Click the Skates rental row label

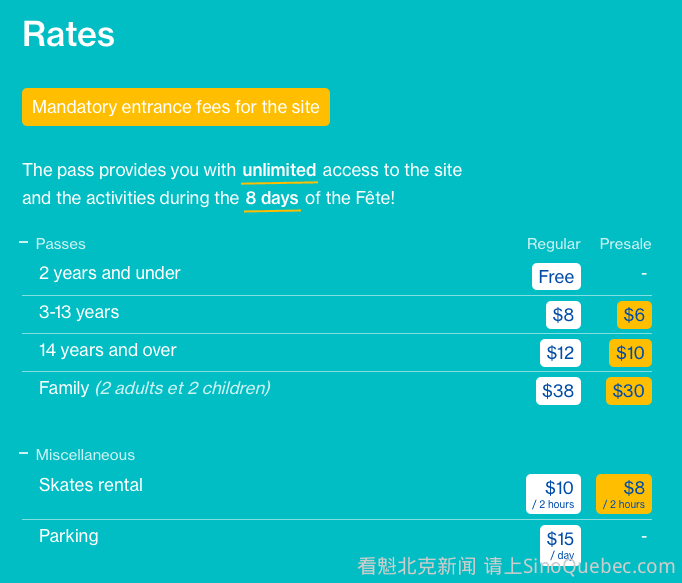[x=91, y=485]
